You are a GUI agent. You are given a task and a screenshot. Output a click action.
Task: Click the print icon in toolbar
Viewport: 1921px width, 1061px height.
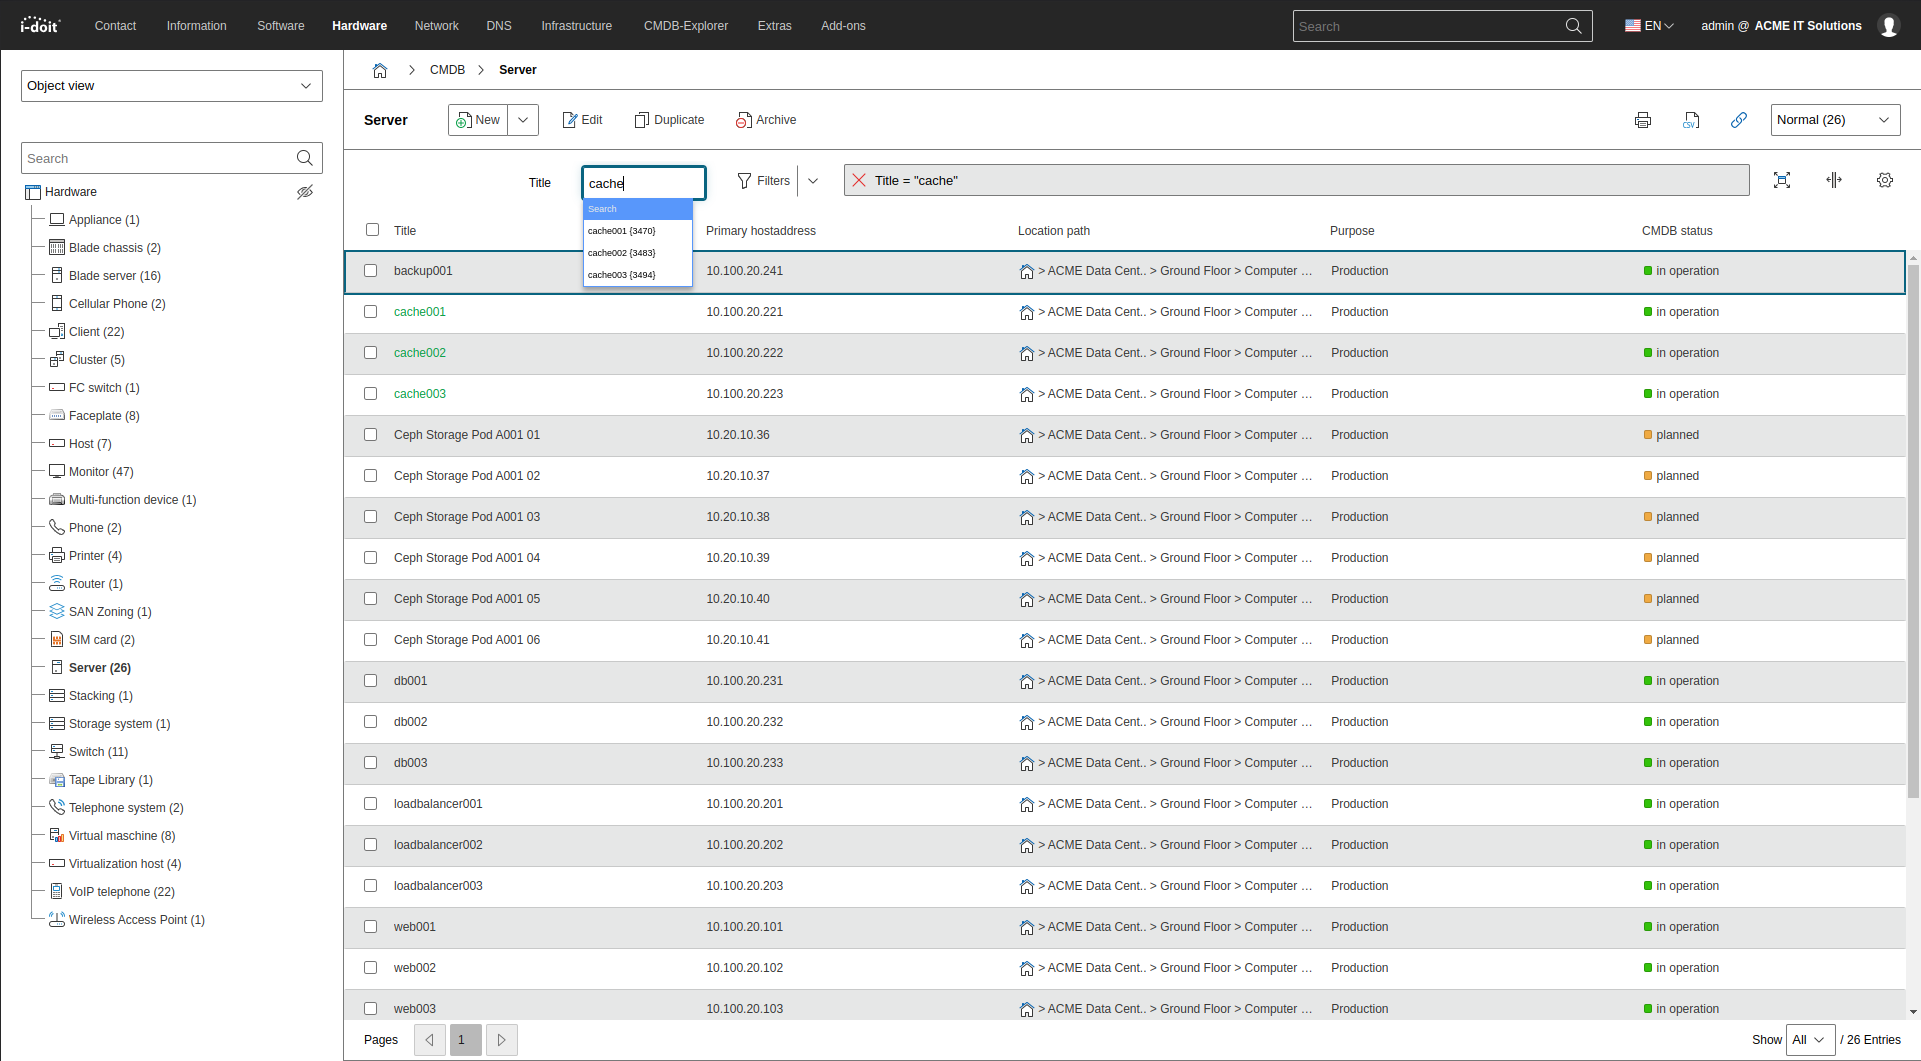pos(1643,120)
